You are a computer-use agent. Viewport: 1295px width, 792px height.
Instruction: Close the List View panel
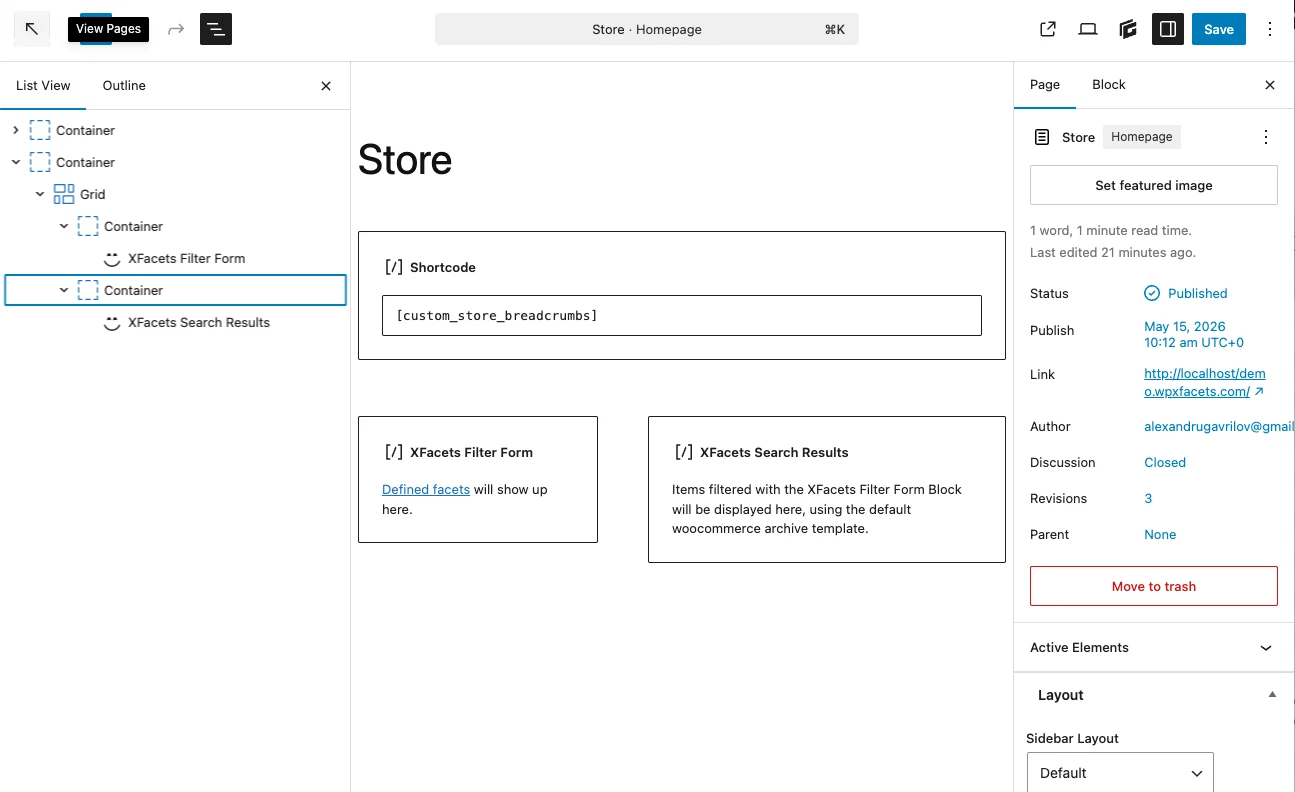coord(326,86)
